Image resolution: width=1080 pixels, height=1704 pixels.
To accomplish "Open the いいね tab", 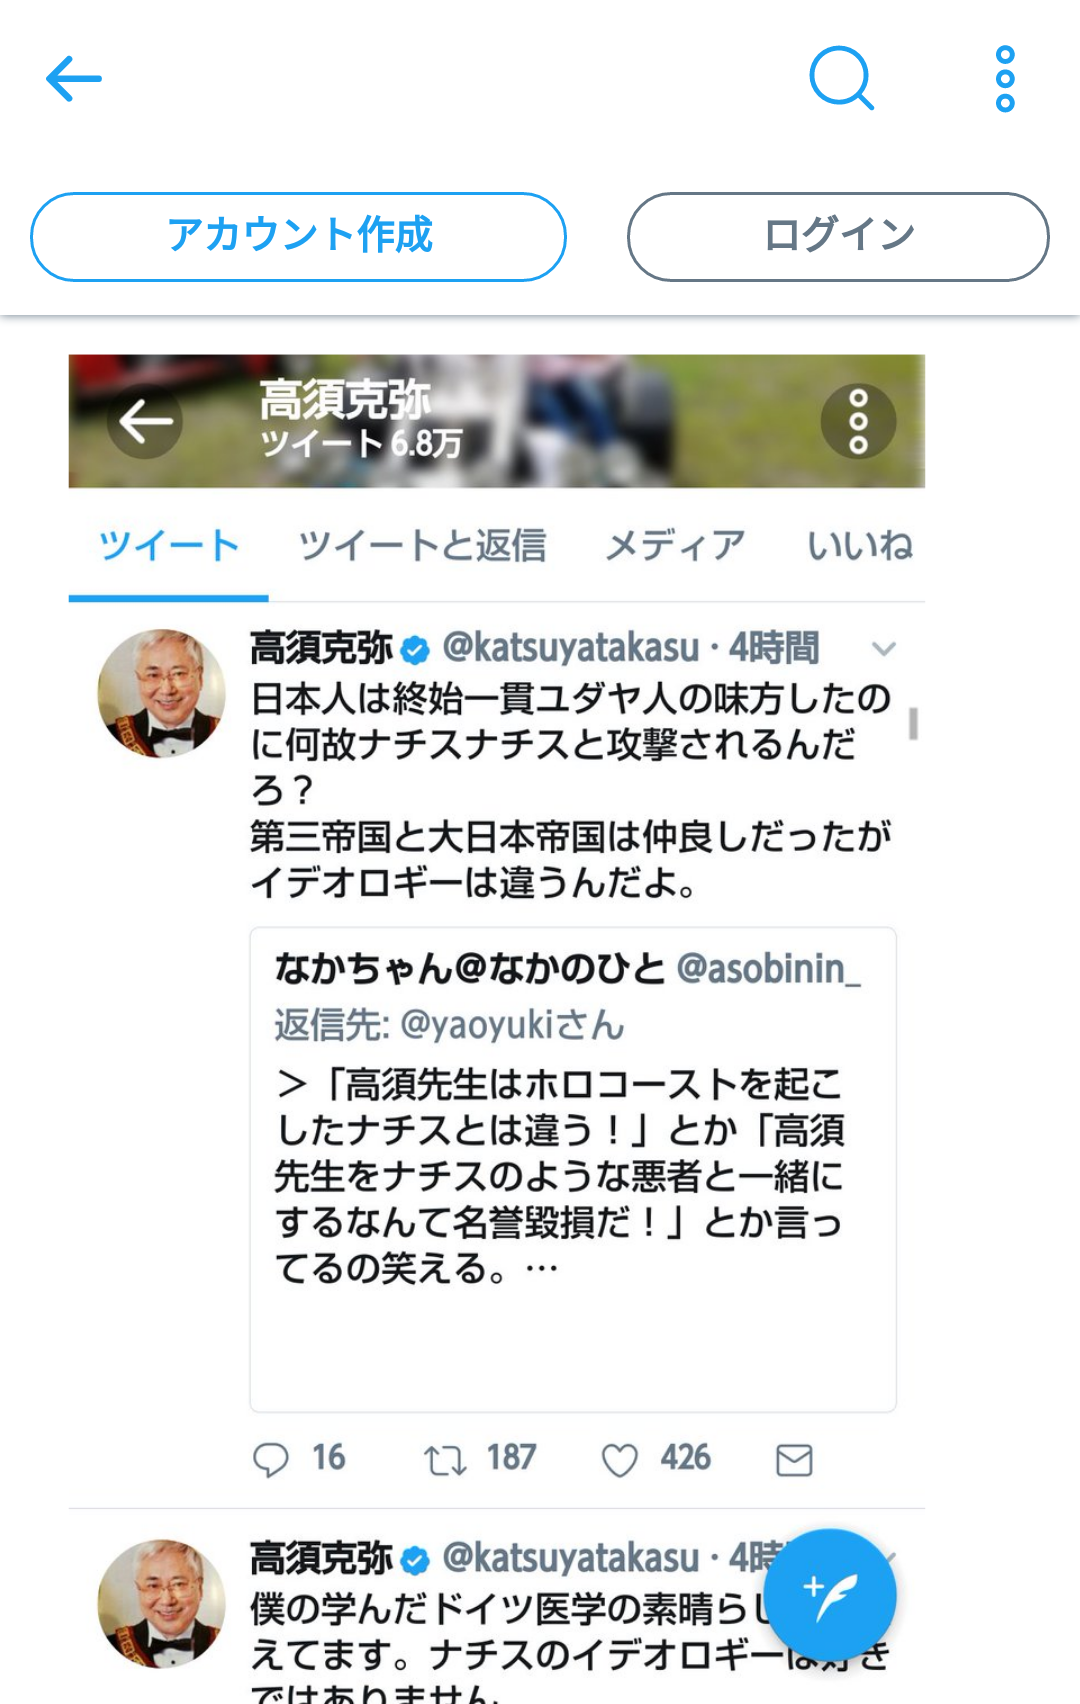I will tap(860, 547).
